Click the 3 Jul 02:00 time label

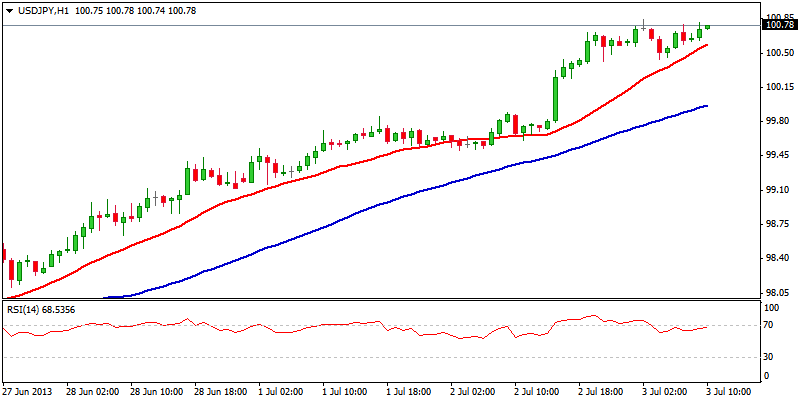[665, 392]
